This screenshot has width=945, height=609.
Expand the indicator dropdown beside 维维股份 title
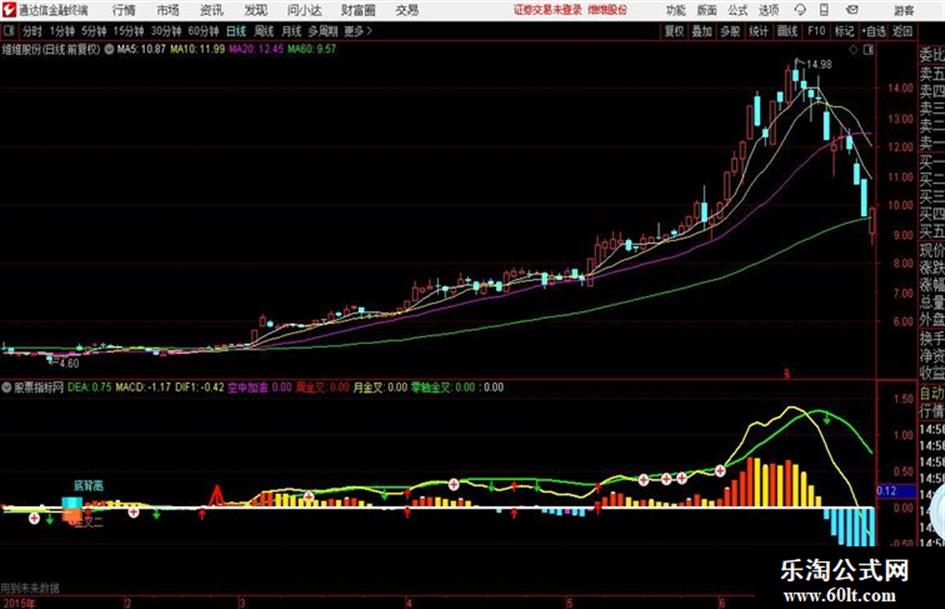(109, 49)
